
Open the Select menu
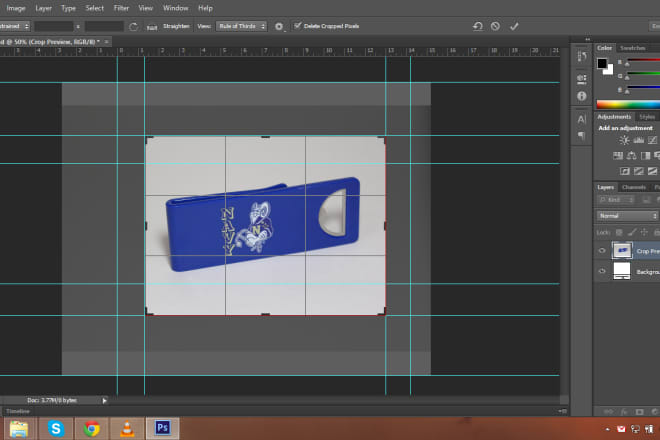point(94,8)
